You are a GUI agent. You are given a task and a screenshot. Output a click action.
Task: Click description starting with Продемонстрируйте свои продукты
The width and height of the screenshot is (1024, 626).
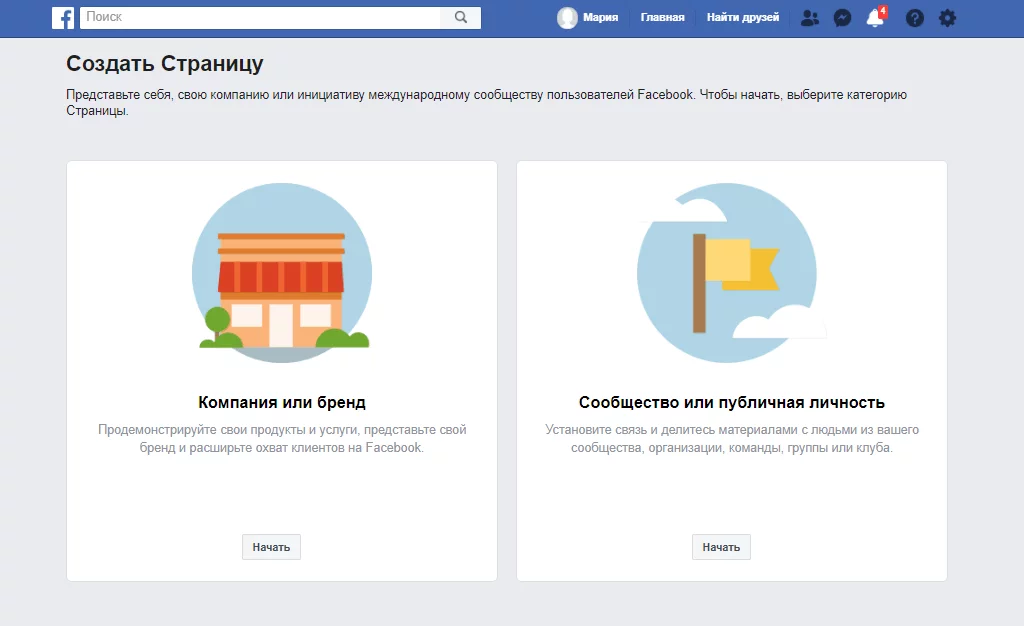coord(282,439)
